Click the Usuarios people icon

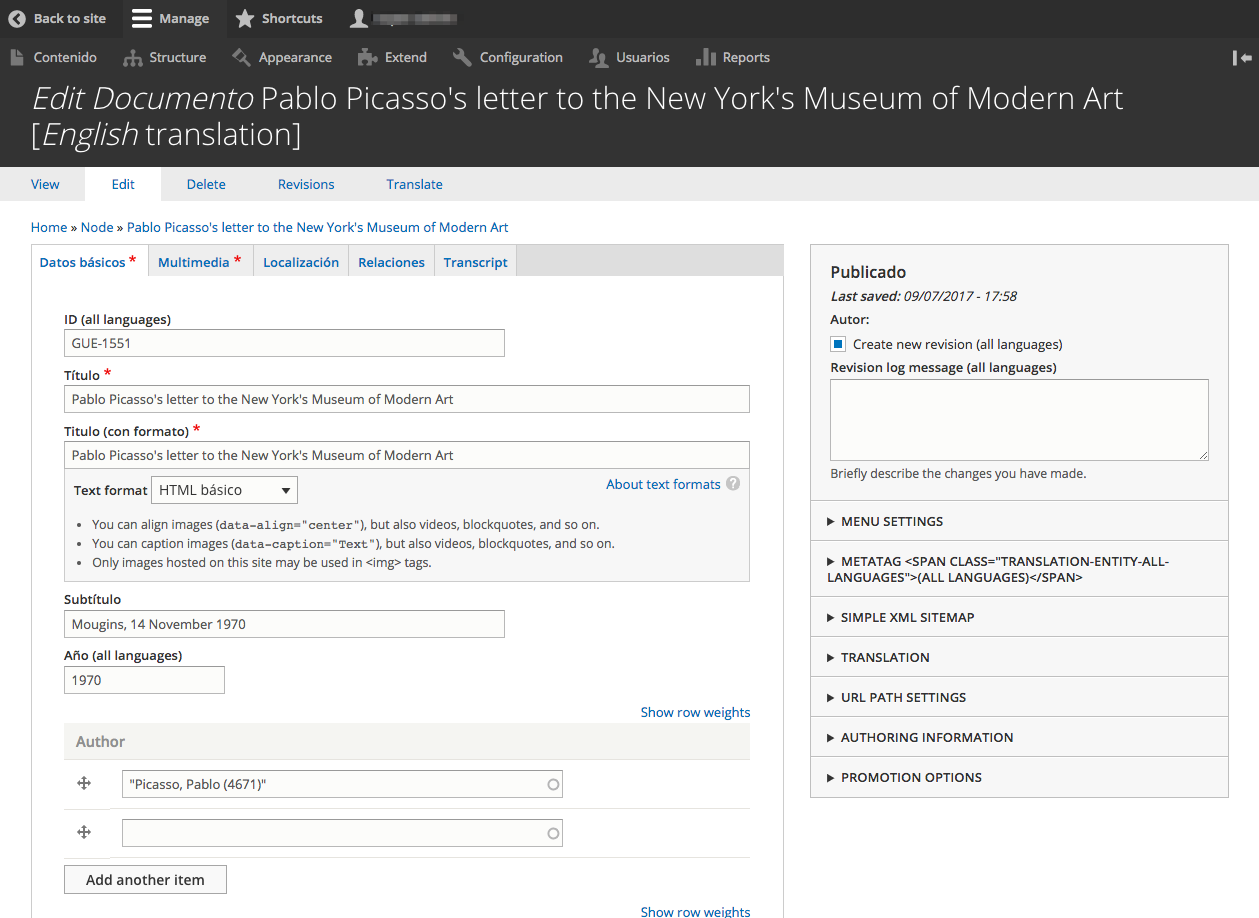point(599,58)
